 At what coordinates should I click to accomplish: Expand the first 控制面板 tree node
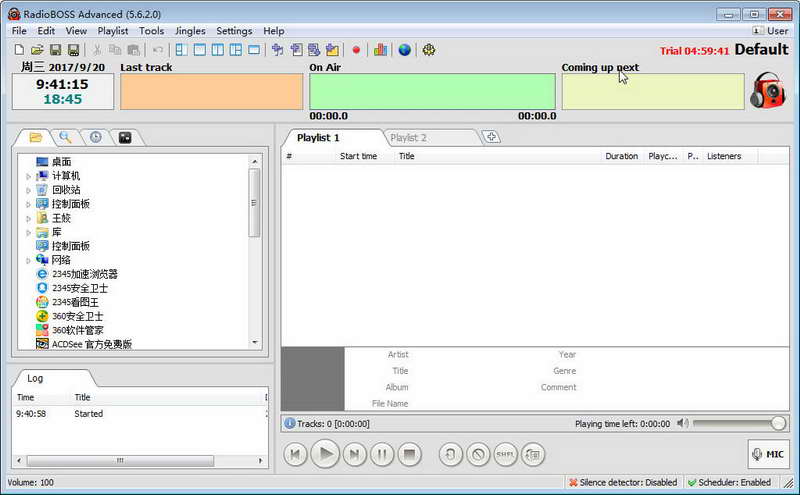[x=29, y=204]
